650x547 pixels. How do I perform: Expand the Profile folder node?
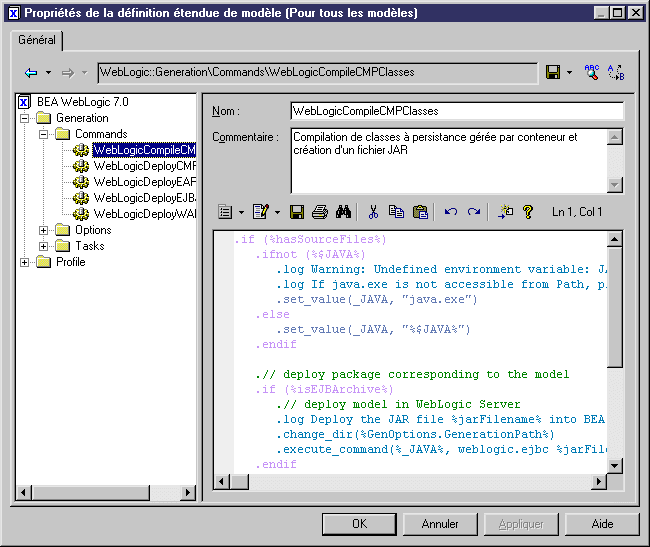[x=25, y=262]
